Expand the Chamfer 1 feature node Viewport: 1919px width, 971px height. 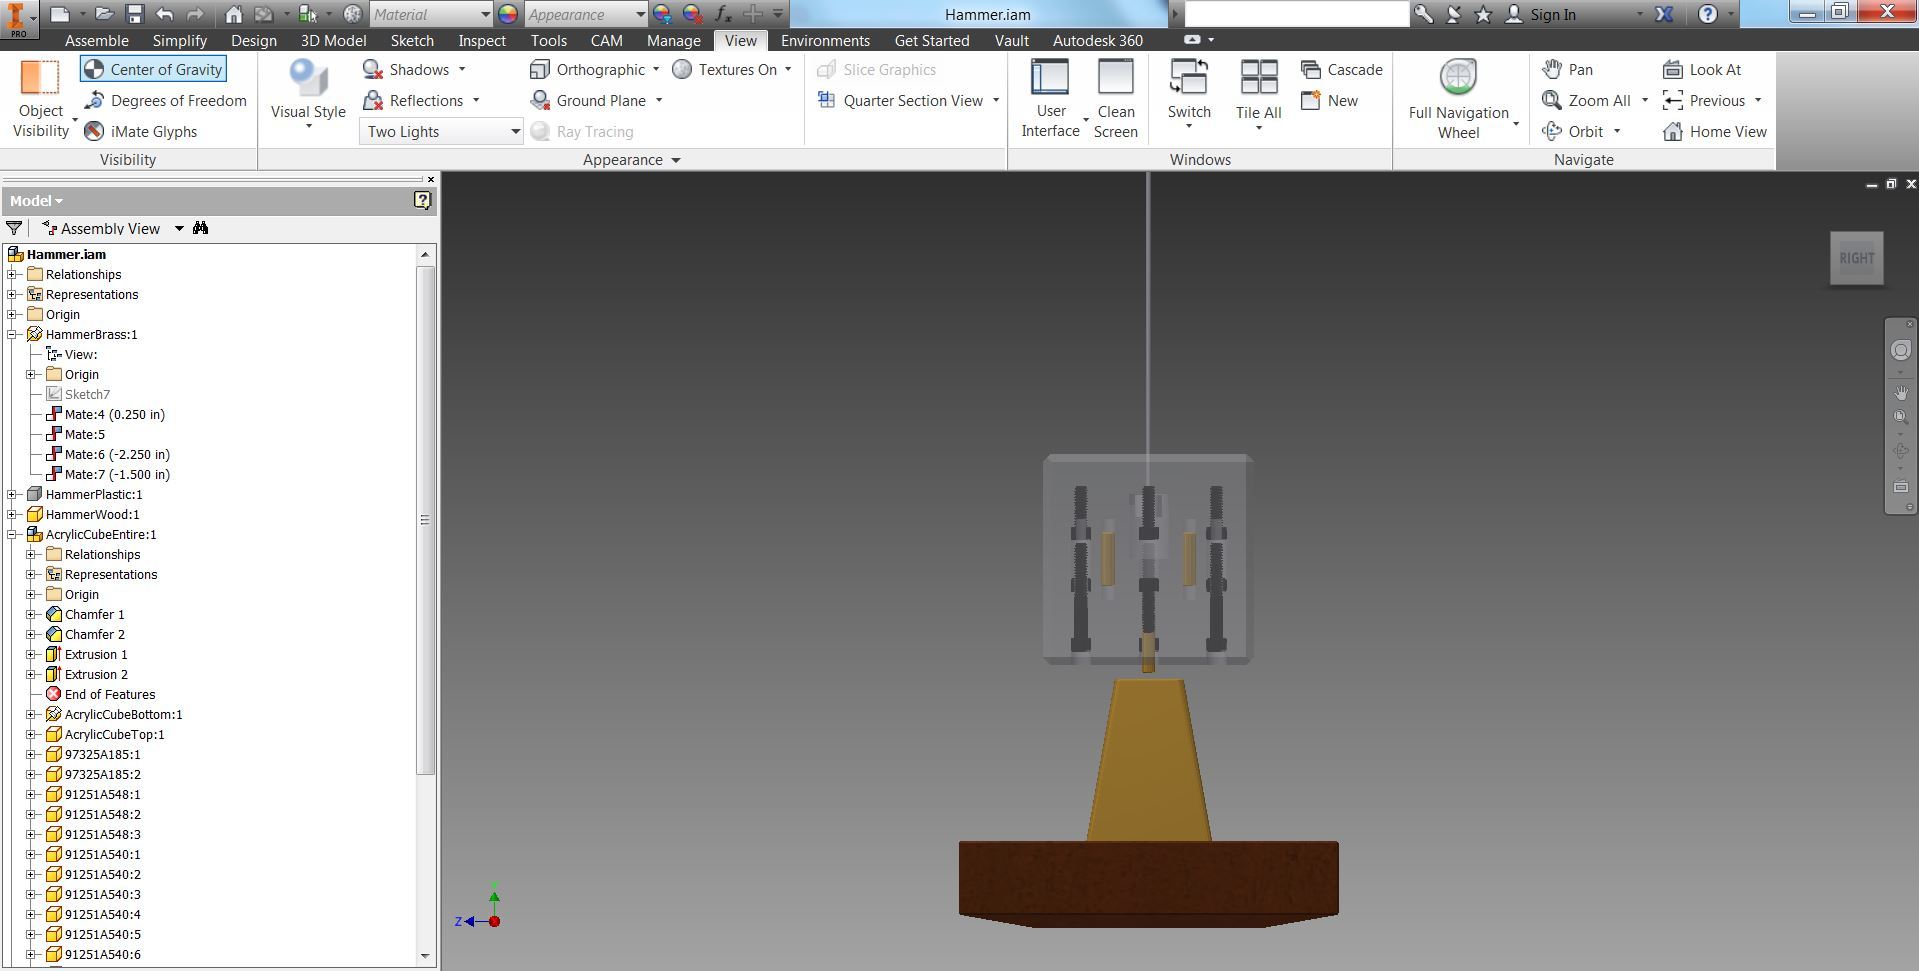[x=31, y=614]
